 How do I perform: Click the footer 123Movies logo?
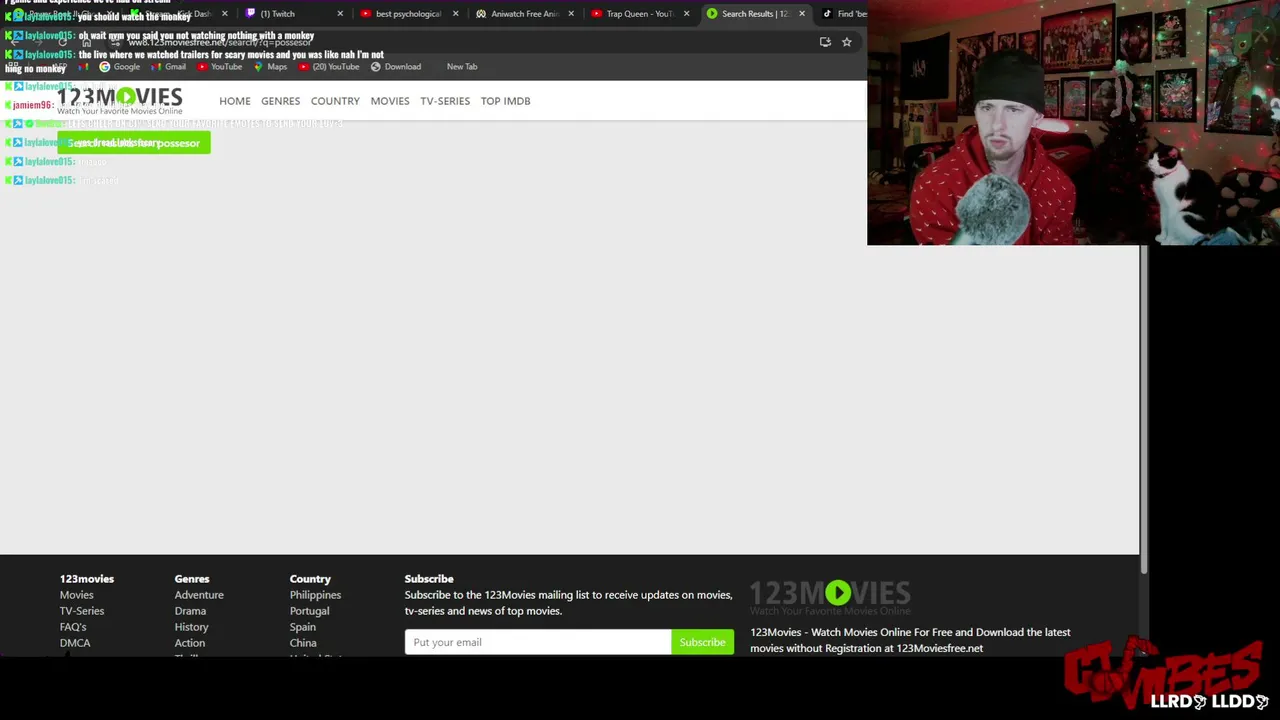(830, 596)
